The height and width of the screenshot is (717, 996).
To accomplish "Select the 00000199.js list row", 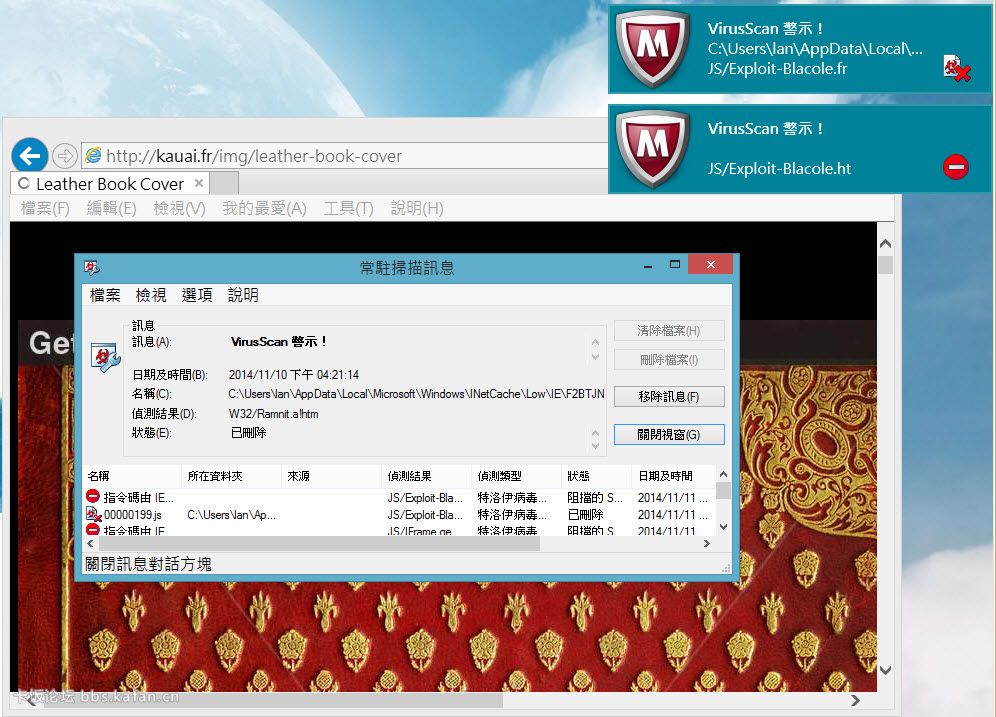I will [x=399, y=514].
